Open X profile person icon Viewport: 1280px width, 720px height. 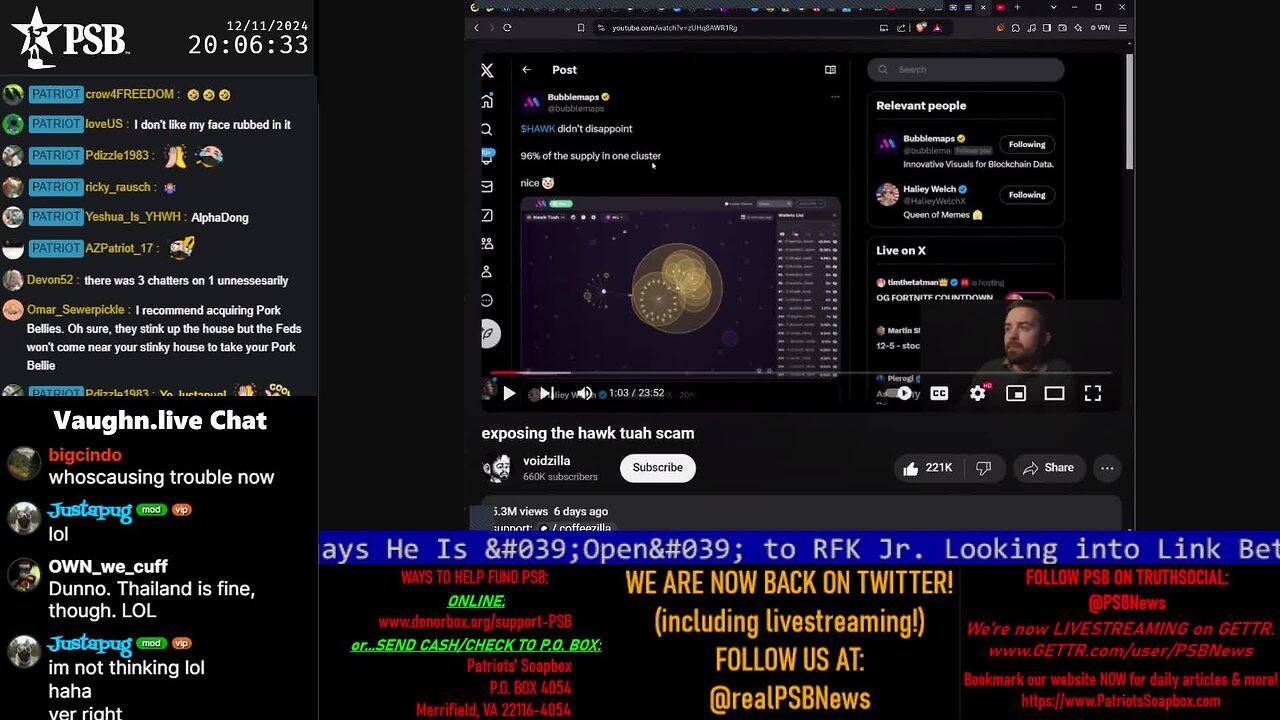tap(487, 271)
